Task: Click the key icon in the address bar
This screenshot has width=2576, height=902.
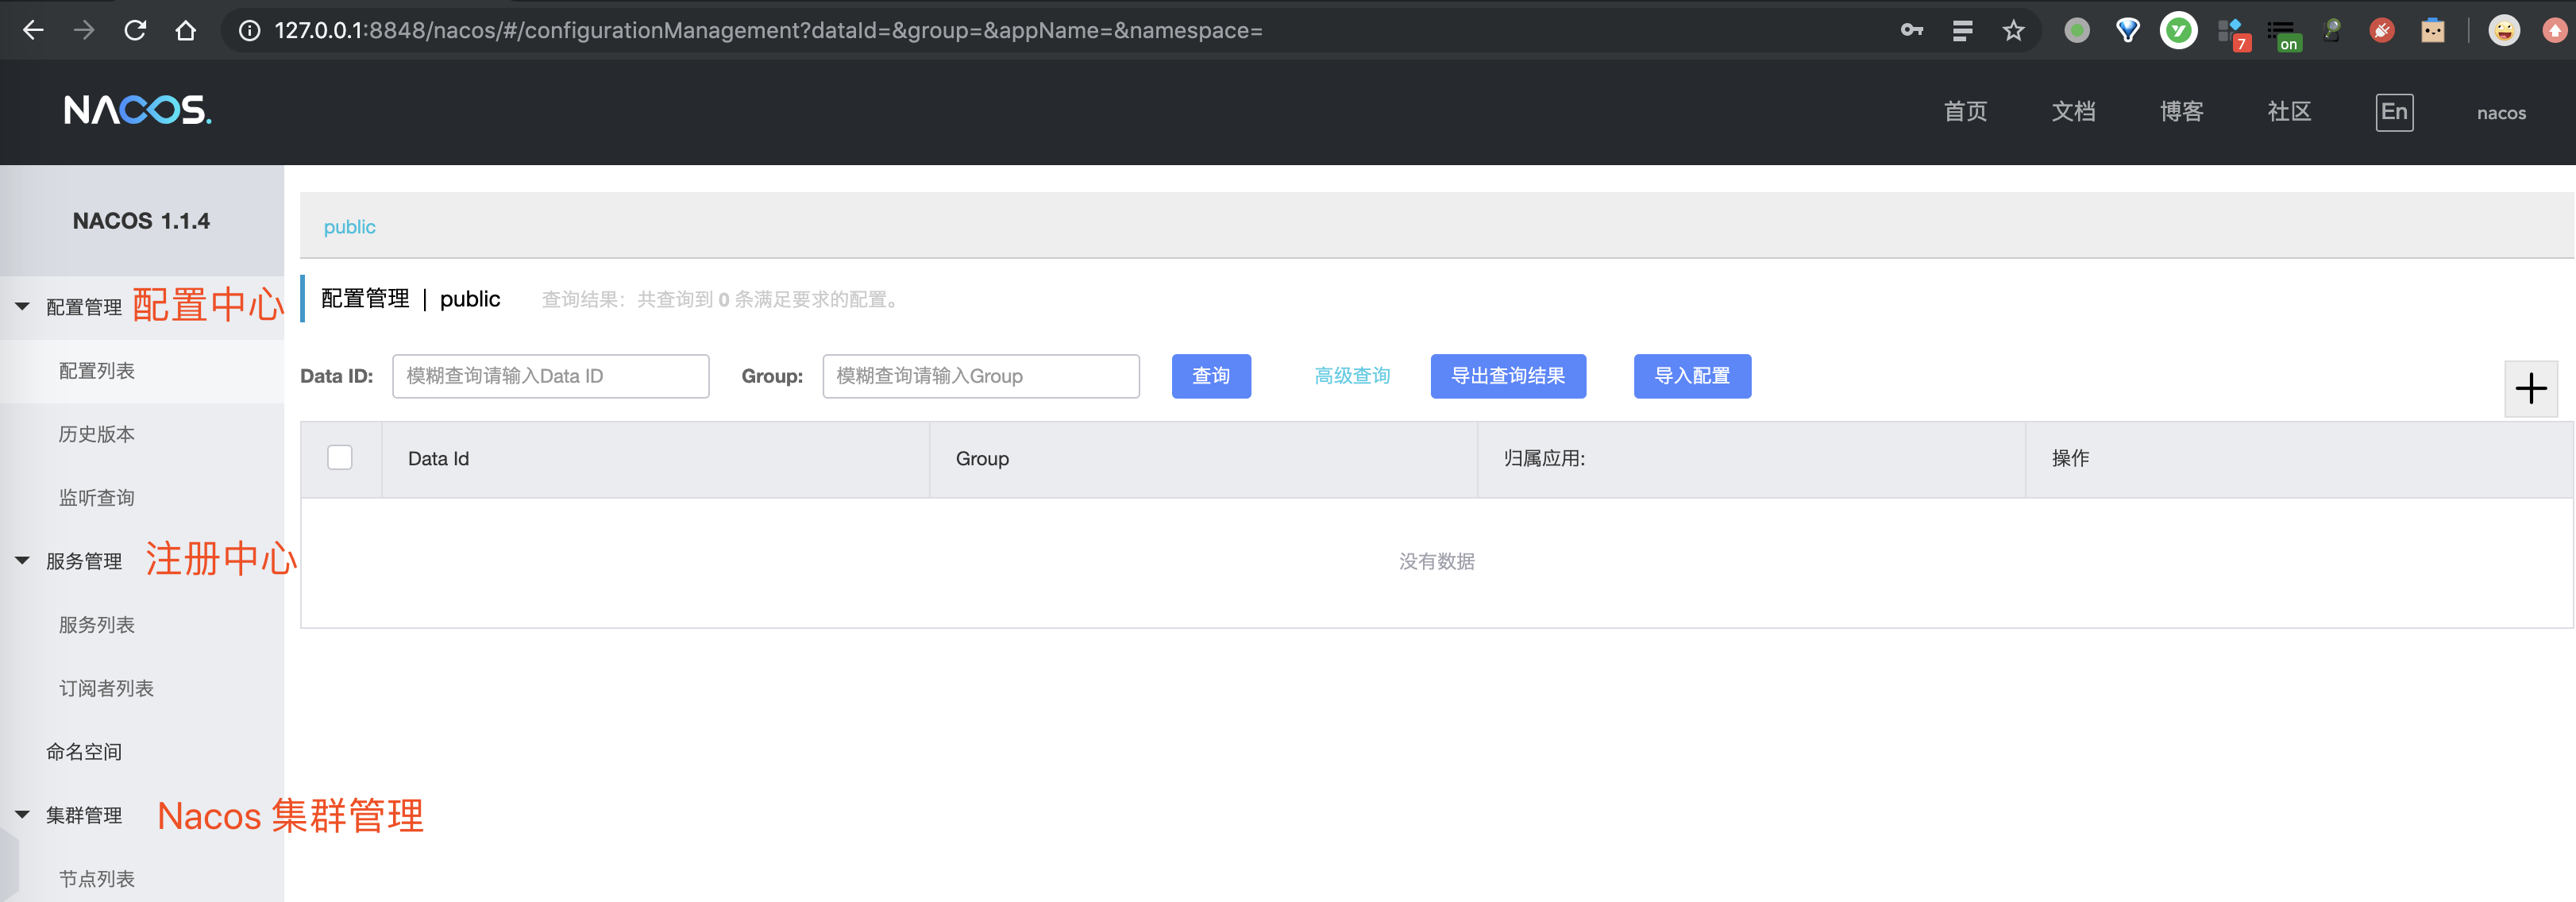Action: pos(1911,30)
